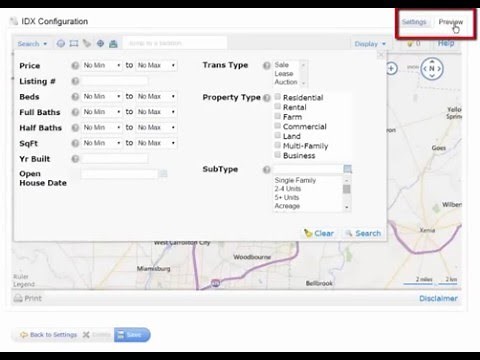The height and width of the screenshot is (360, 480).
Task: Click the Clear button
Action: 319,233
